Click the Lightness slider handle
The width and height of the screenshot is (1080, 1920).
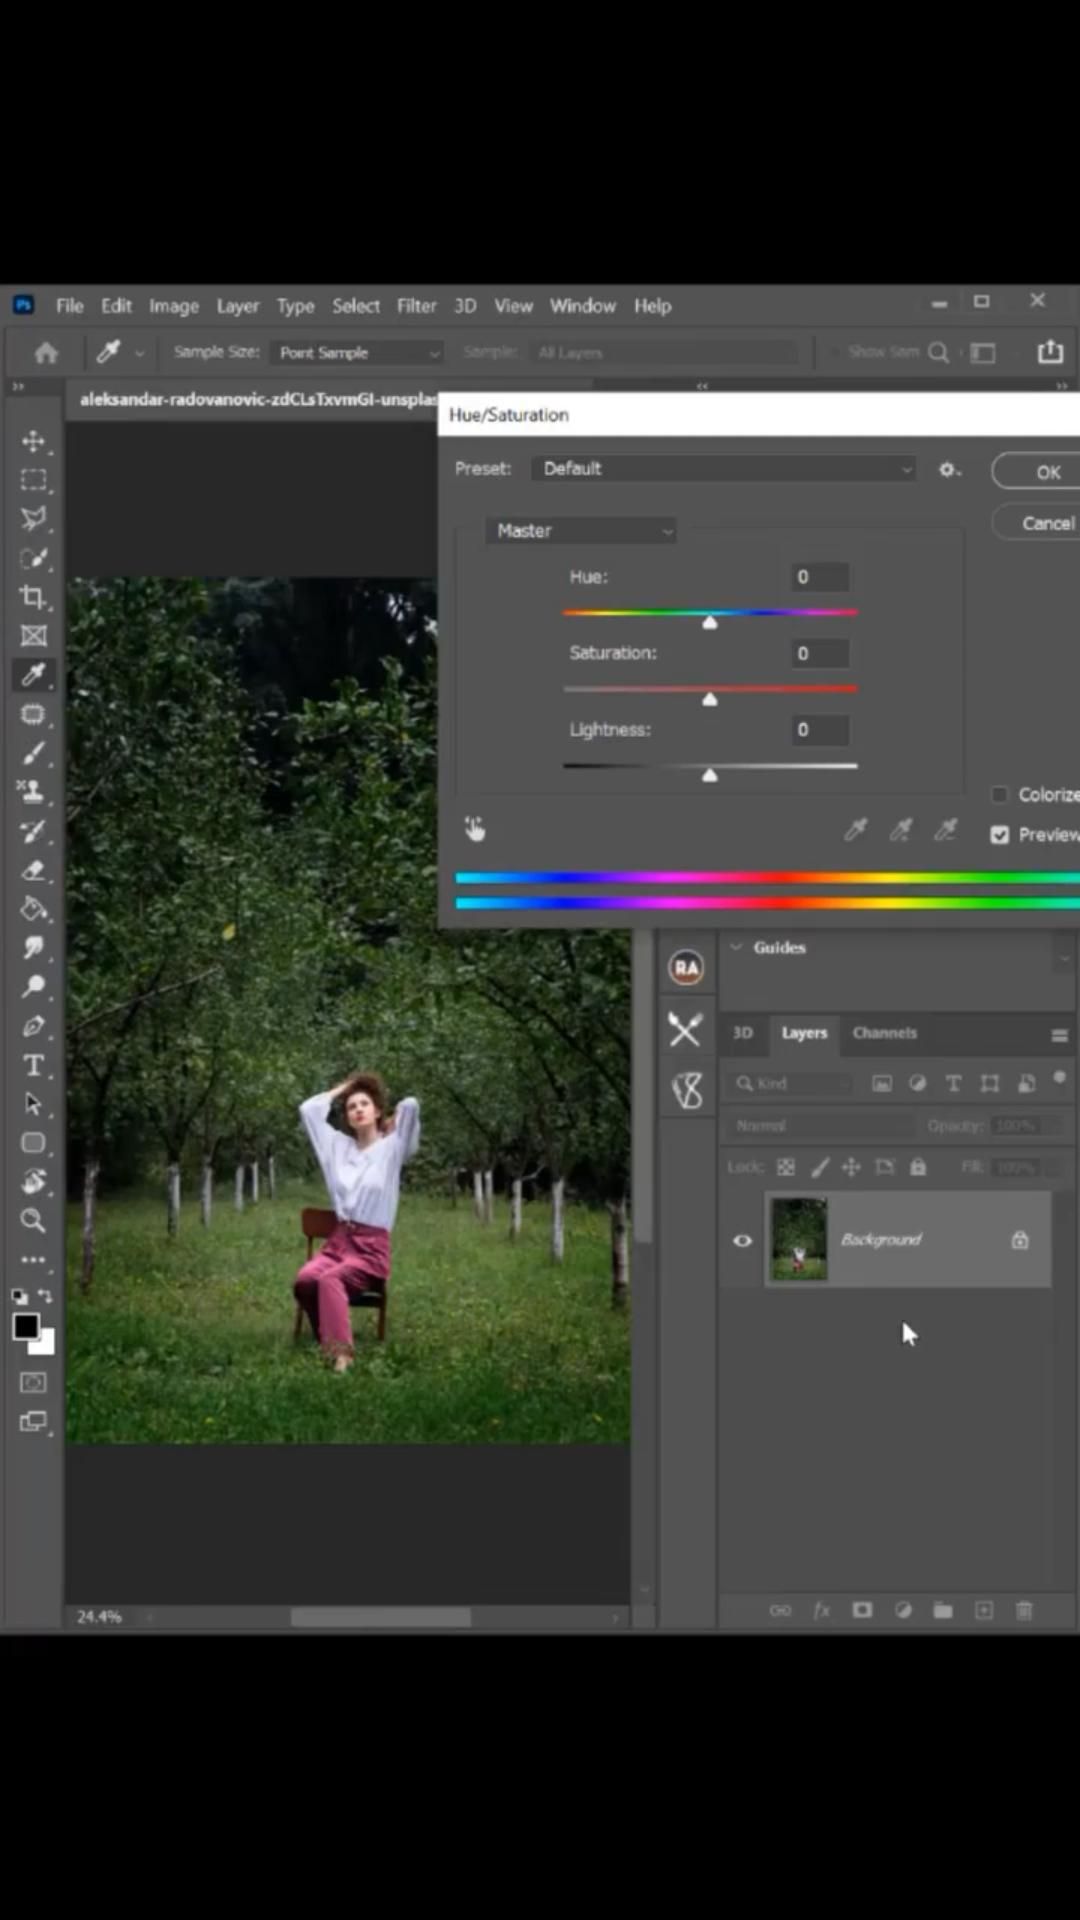click(710, 775)
